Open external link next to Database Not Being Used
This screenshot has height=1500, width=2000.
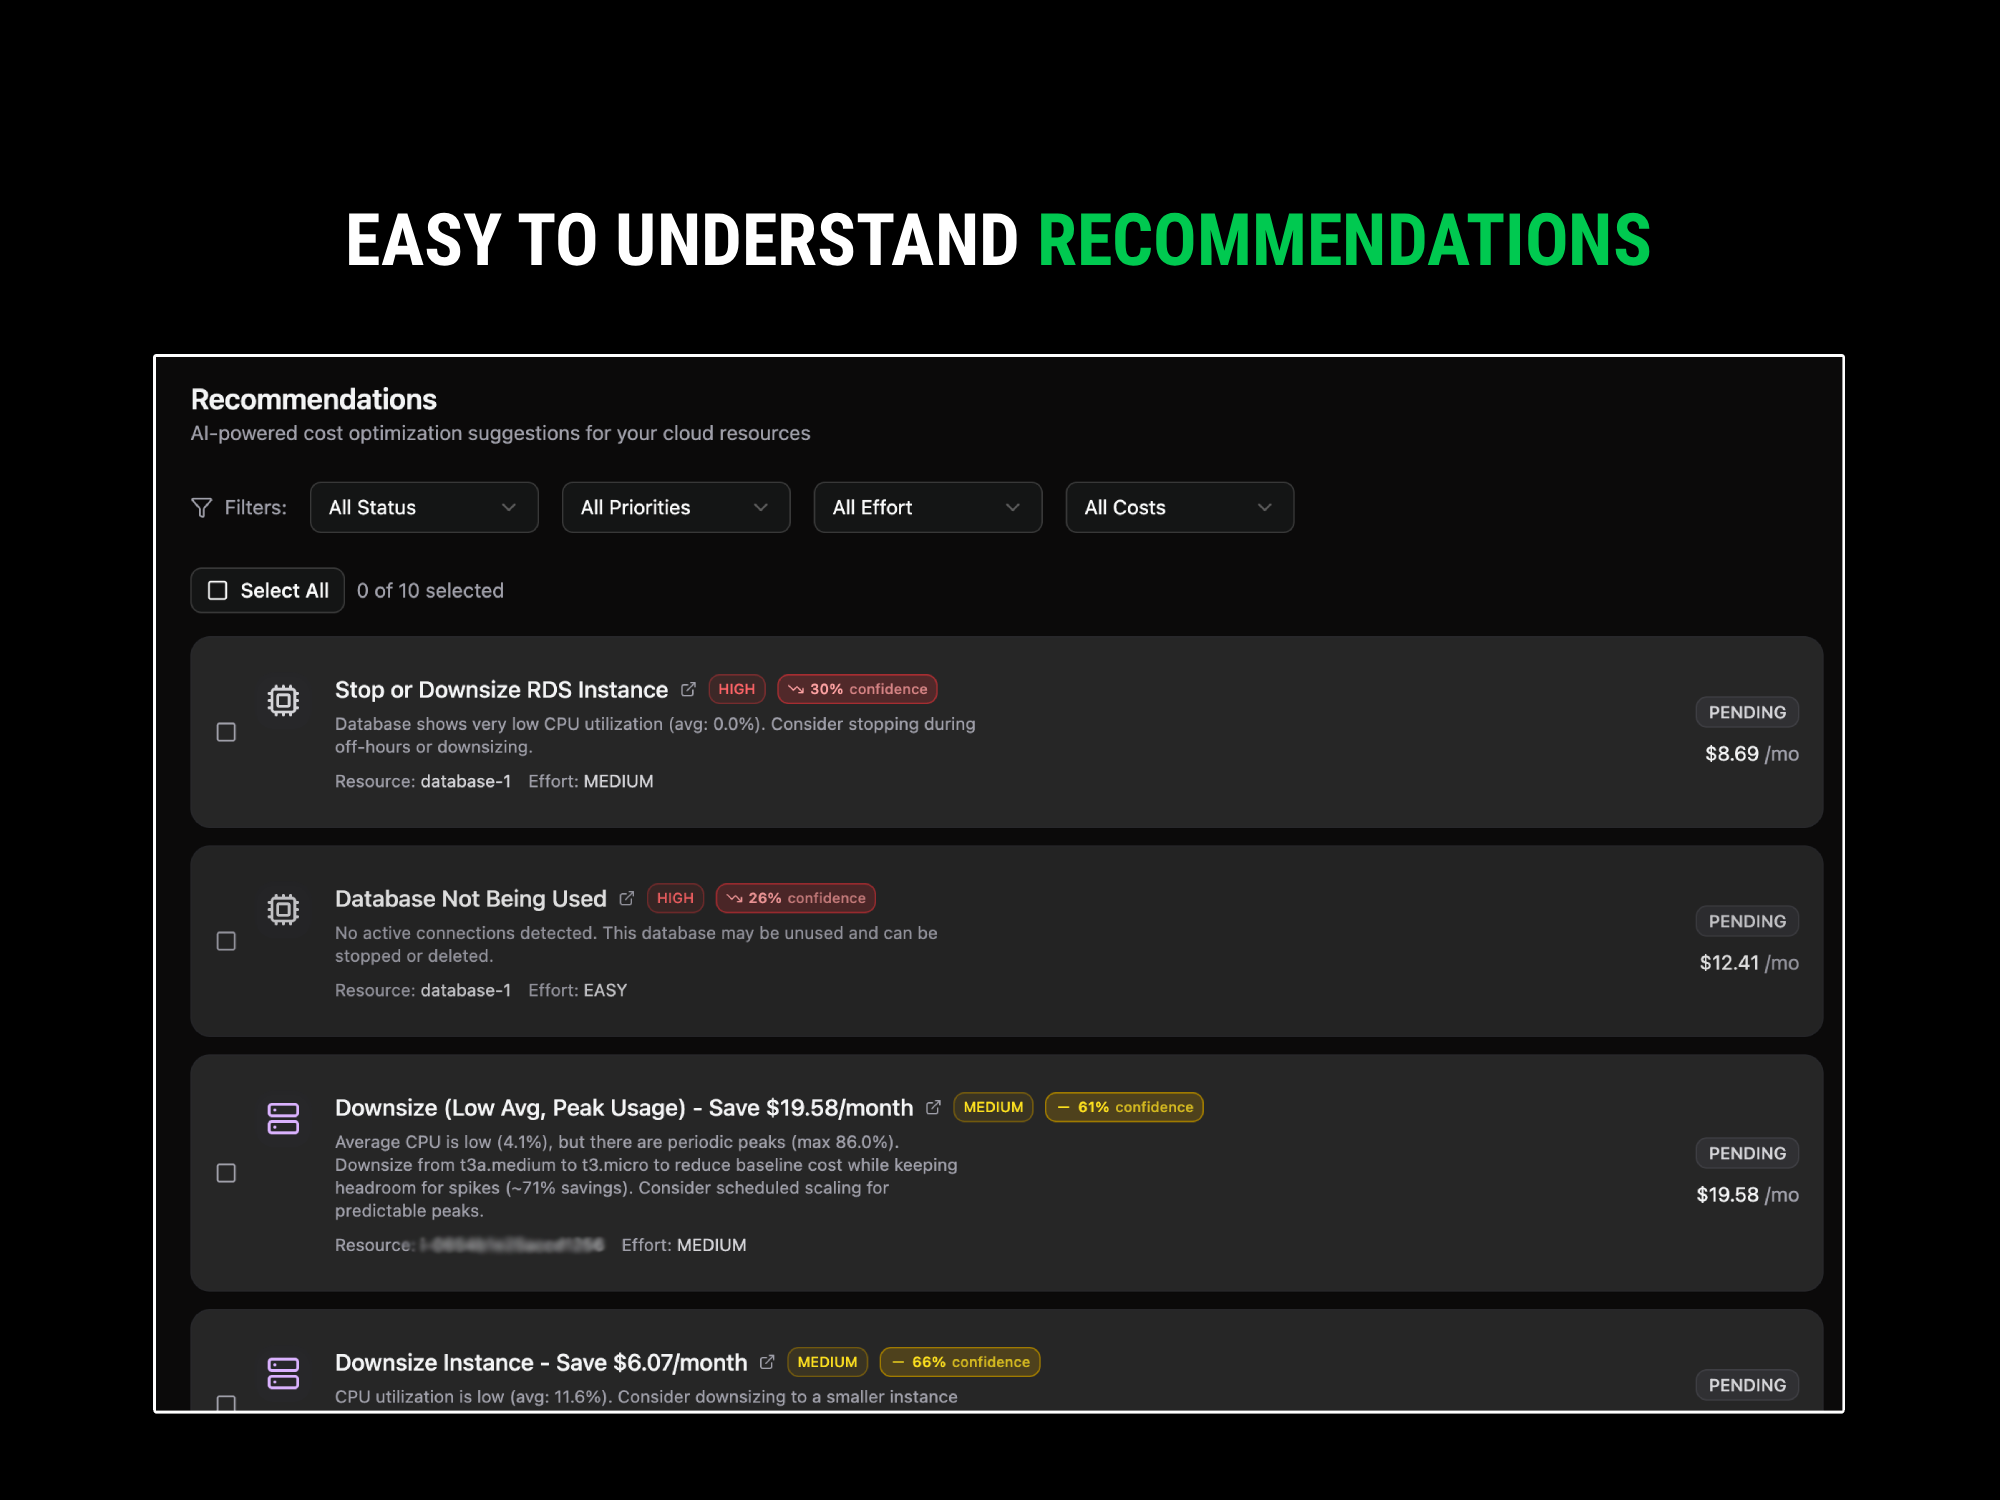(x=627, y=899)
